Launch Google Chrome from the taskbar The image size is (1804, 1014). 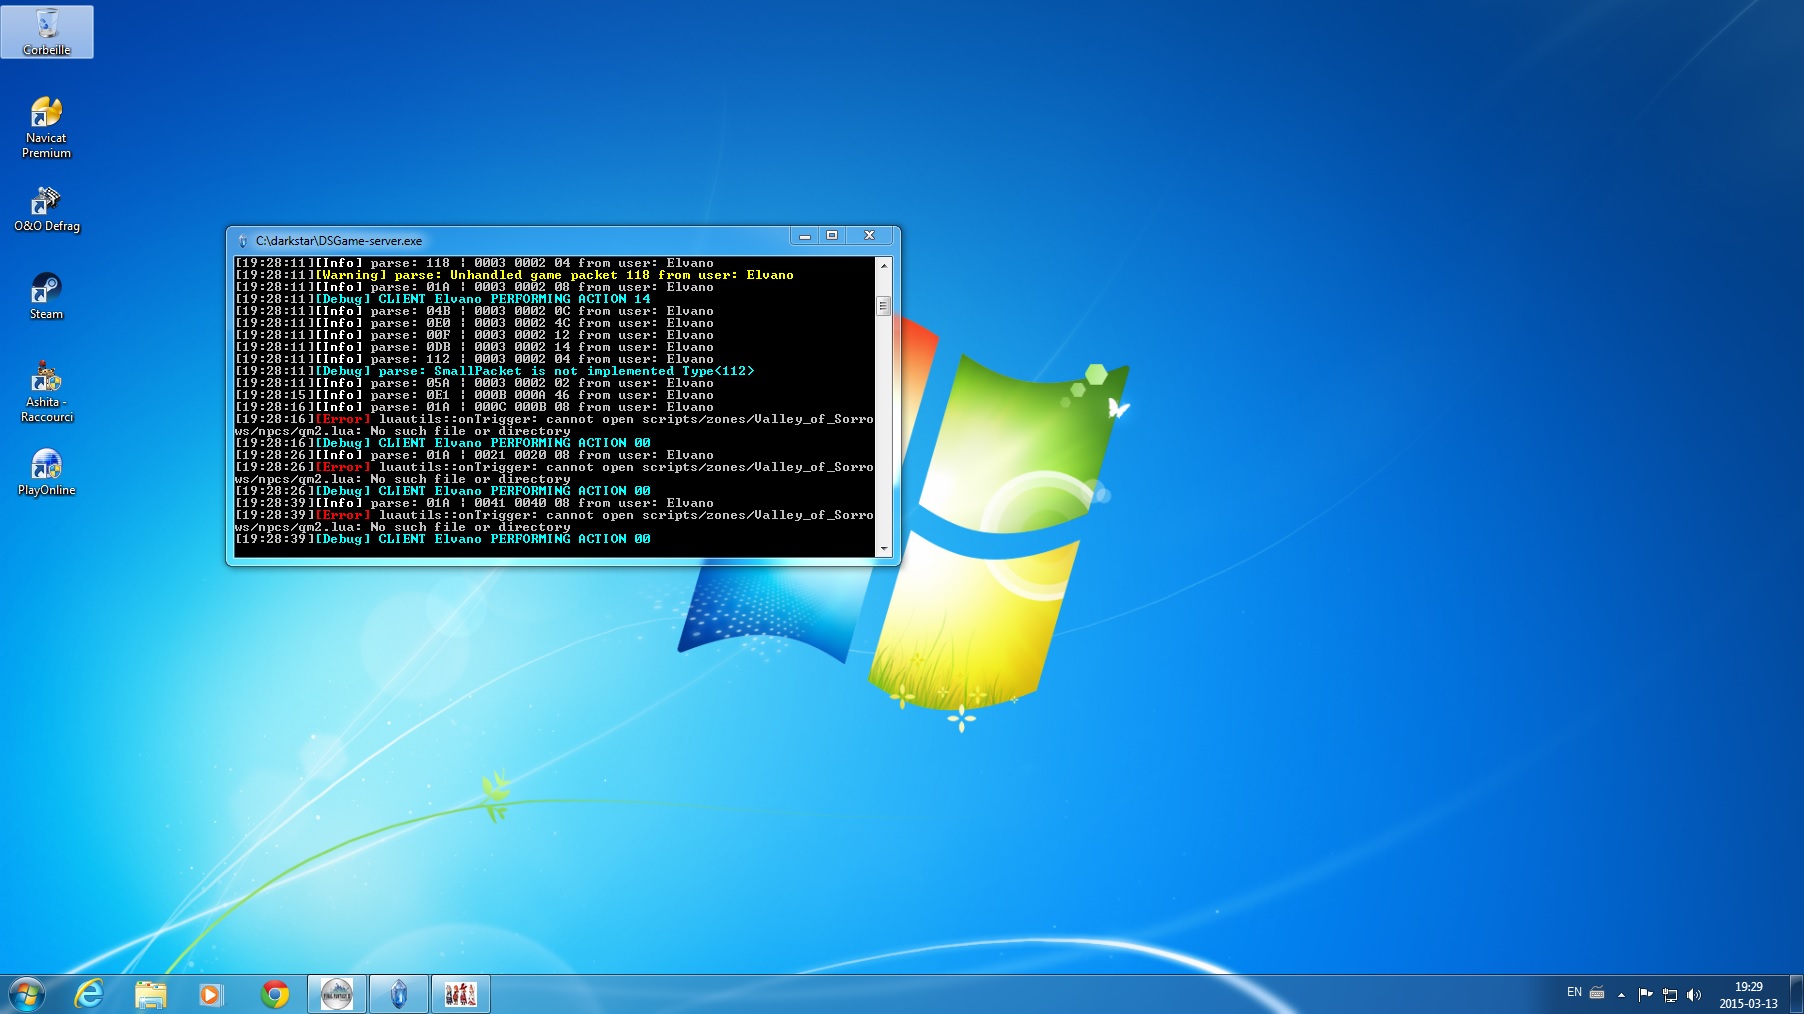(275, 994)
